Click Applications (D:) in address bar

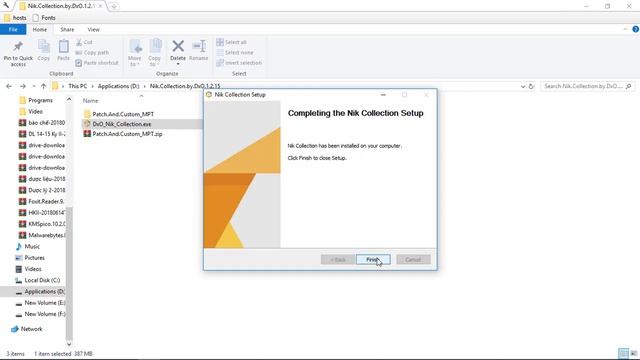coord(118,86)
